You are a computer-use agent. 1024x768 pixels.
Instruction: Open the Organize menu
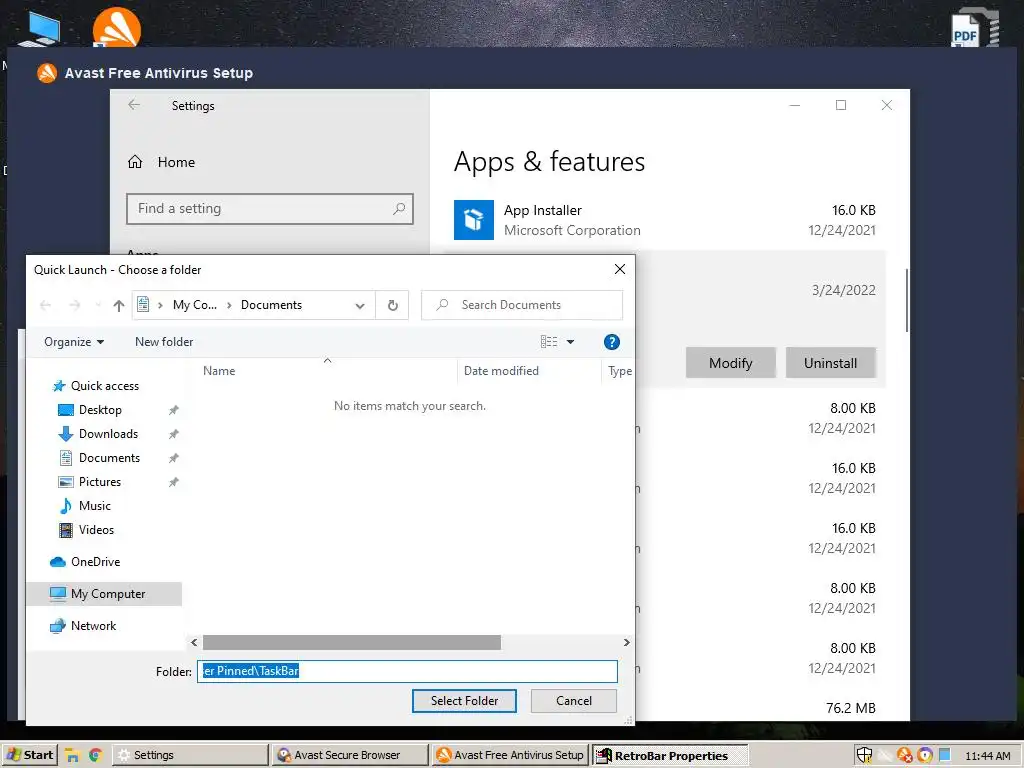point(74,342)
